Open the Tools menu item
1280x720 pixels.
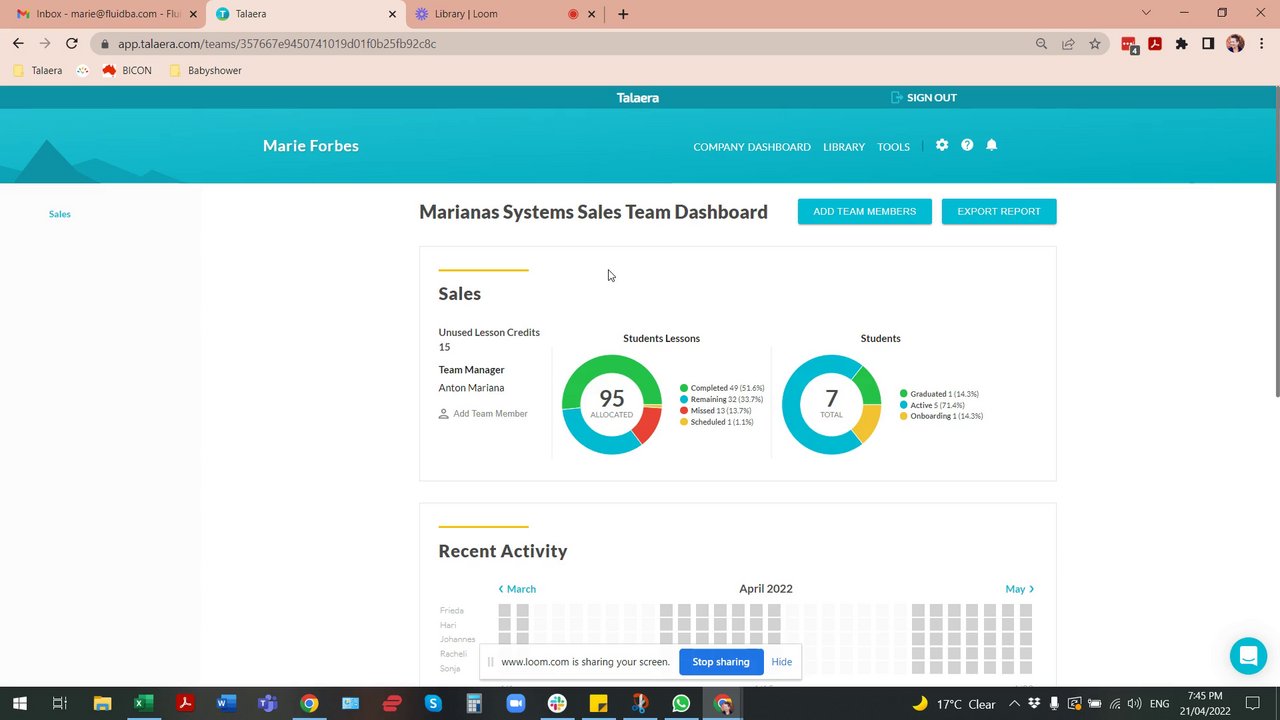click(x=893, y=147)
